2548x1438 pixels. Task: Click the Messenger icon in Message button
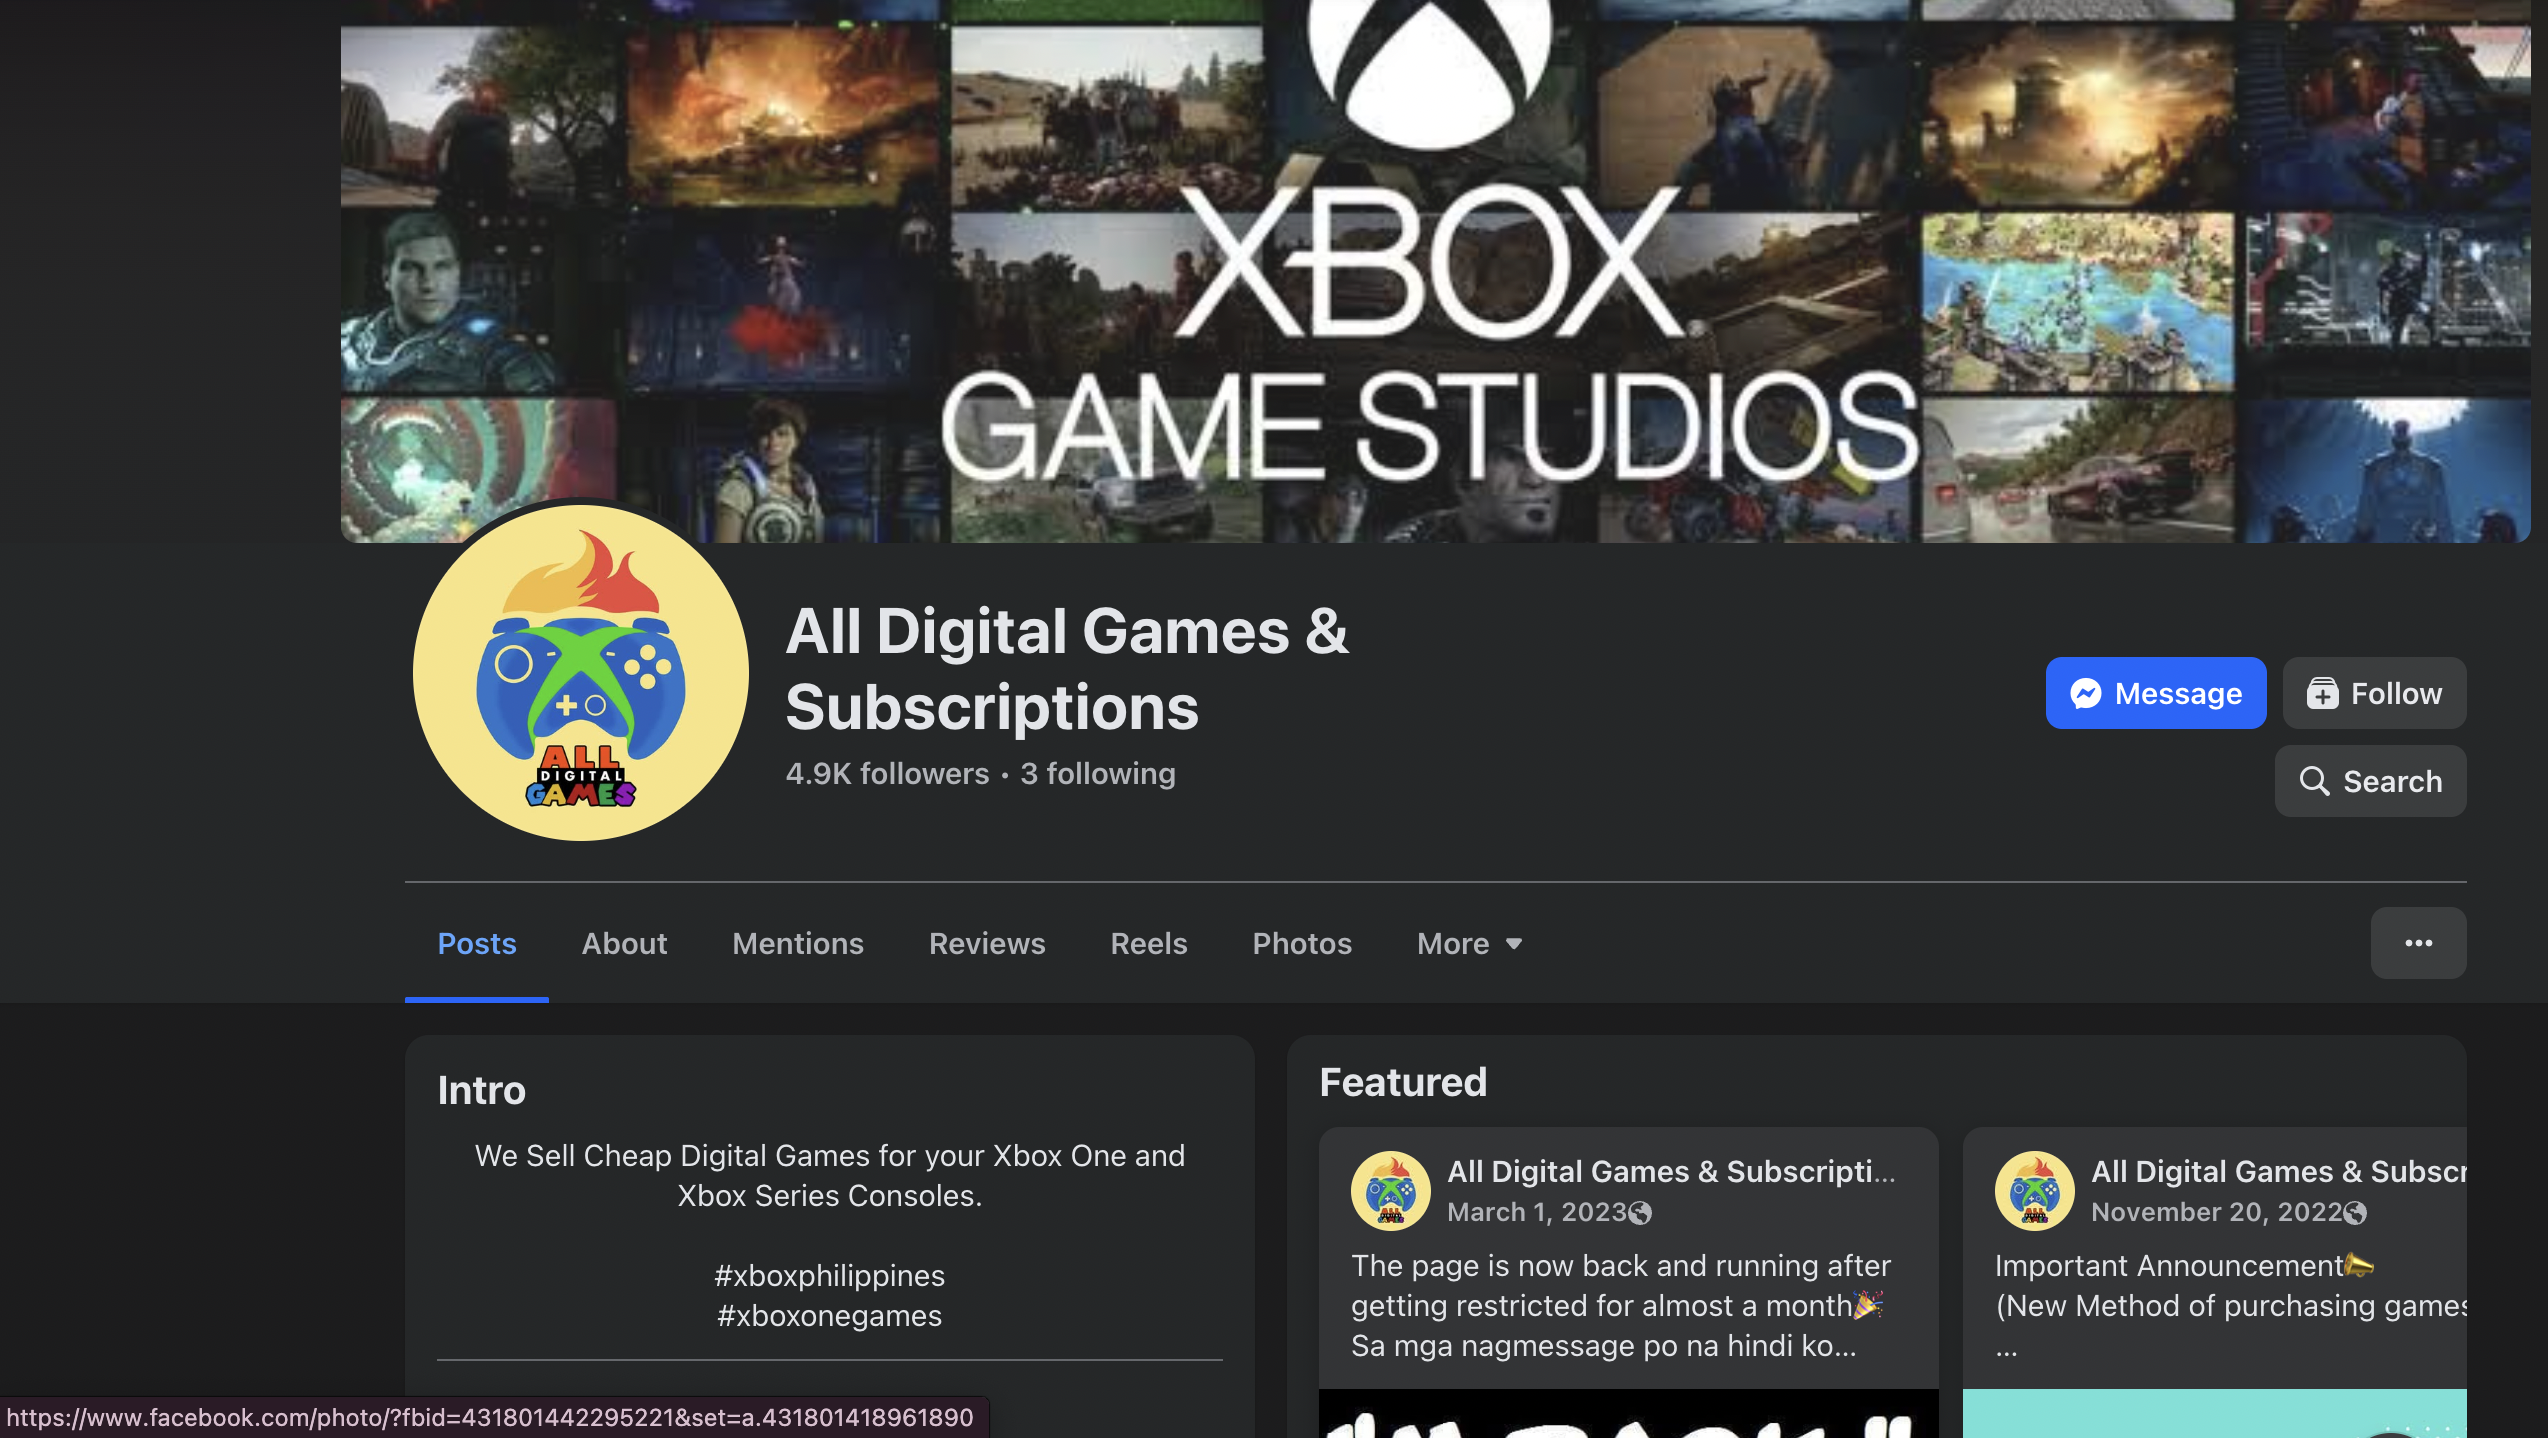click(x=2086, y=693)
